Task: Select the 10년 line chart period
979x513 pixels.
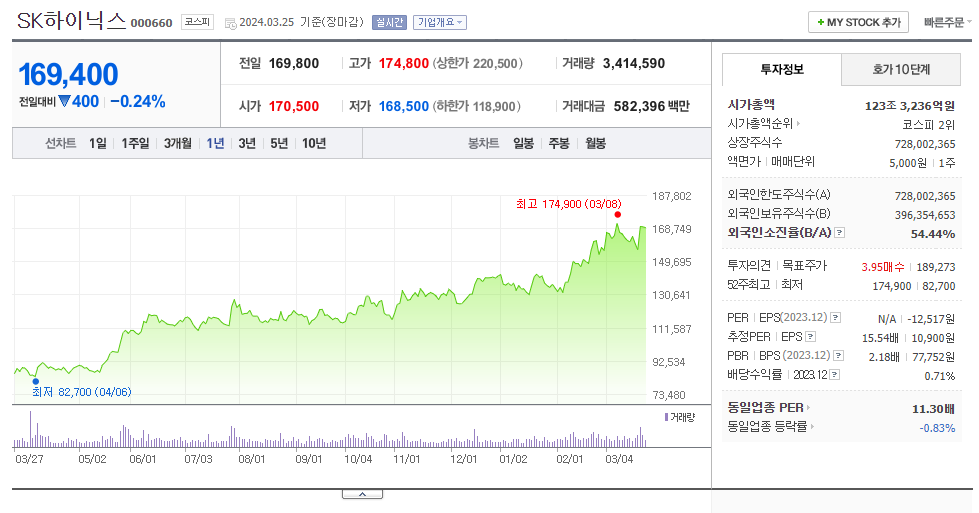Action: tap(314, 144)
